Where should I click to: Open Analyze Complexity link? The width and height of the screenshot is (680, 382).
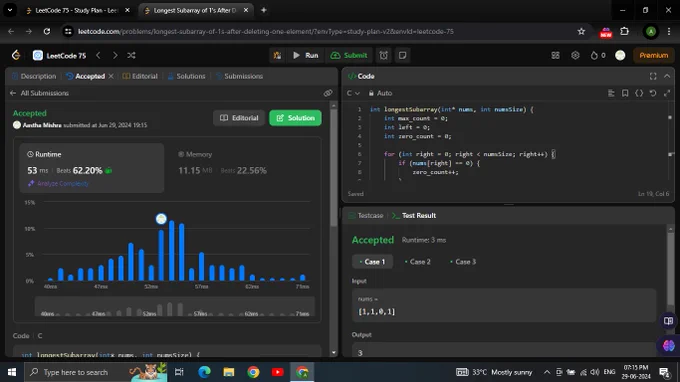(x=58, y=183)
